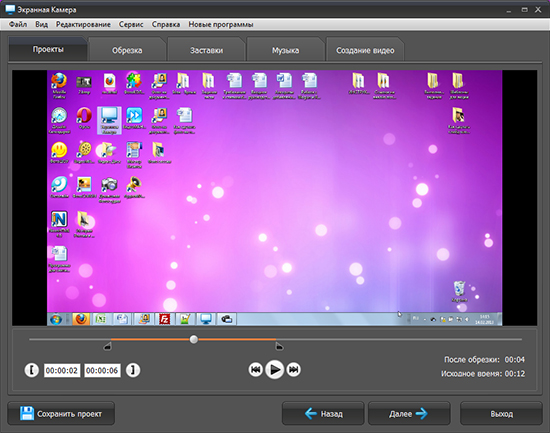The image size is (550, 433).
Task: Set trim end with the right bracket button
Action: [133, 370]
